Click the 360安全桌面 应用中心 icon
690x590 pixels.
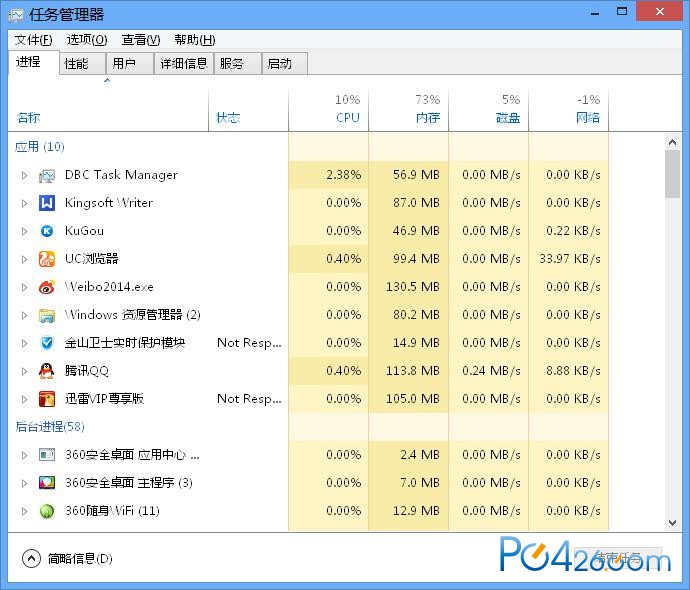click(47, 454)
